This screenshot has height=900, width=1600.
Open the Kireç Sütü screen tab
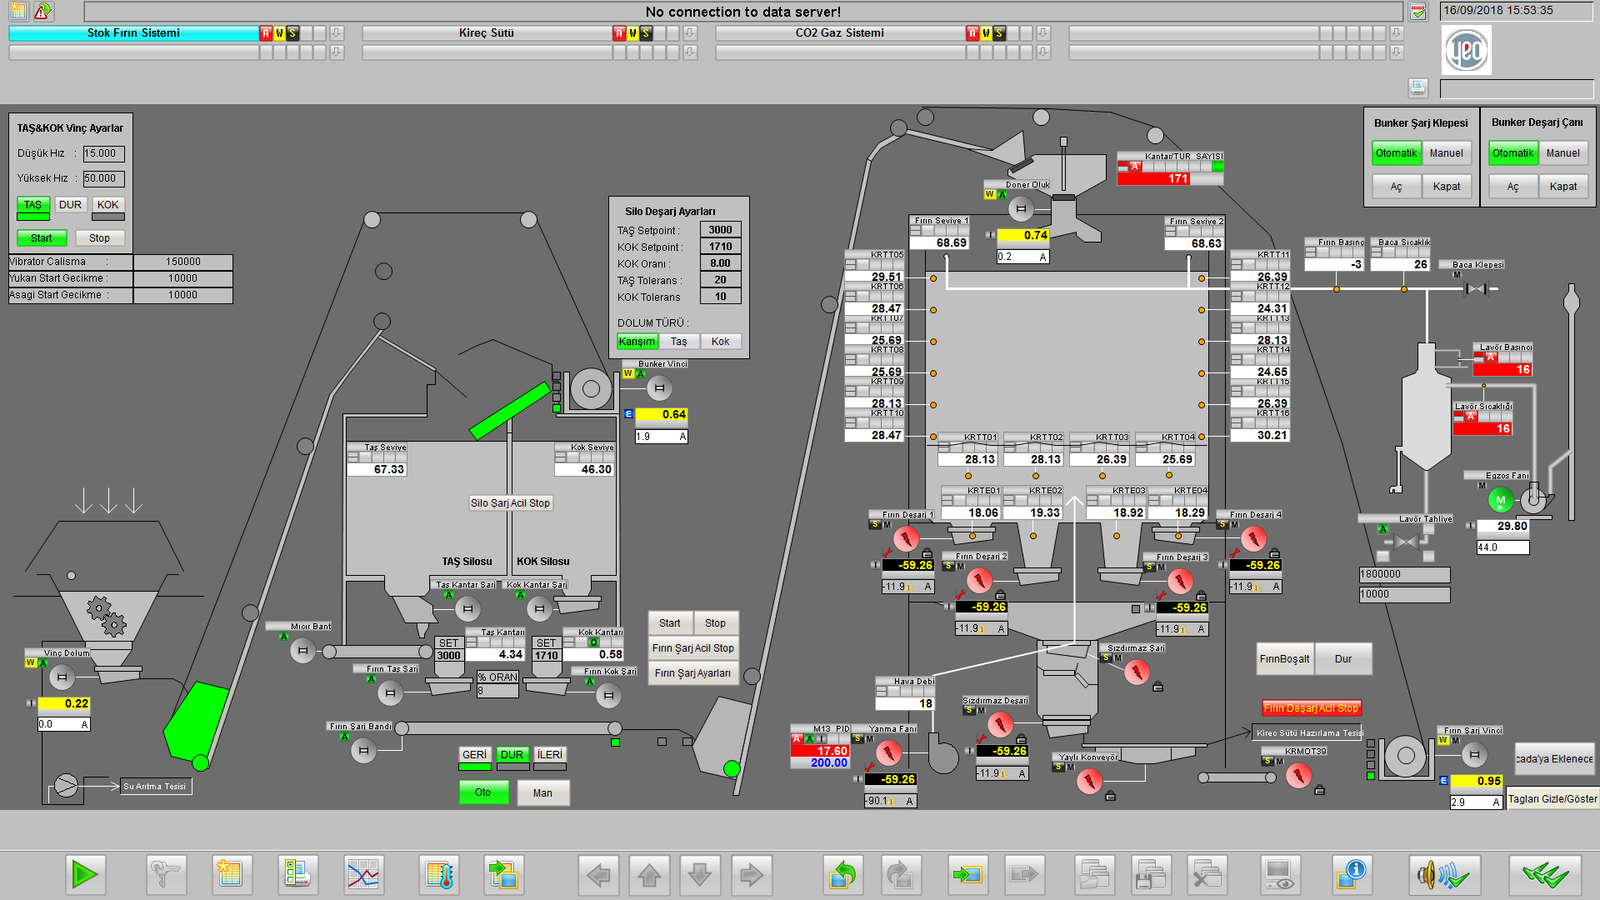486,33
